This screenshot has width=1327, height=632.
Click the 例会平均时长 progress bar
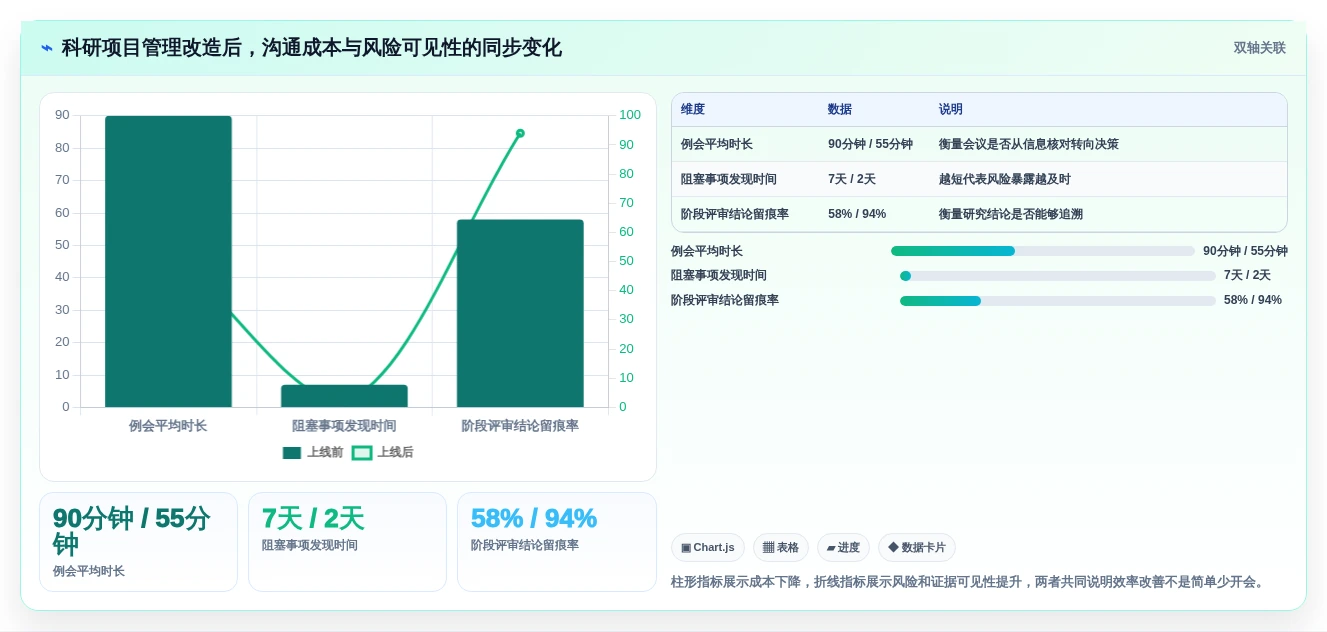pyautogui.click(x=1043, y=251)
